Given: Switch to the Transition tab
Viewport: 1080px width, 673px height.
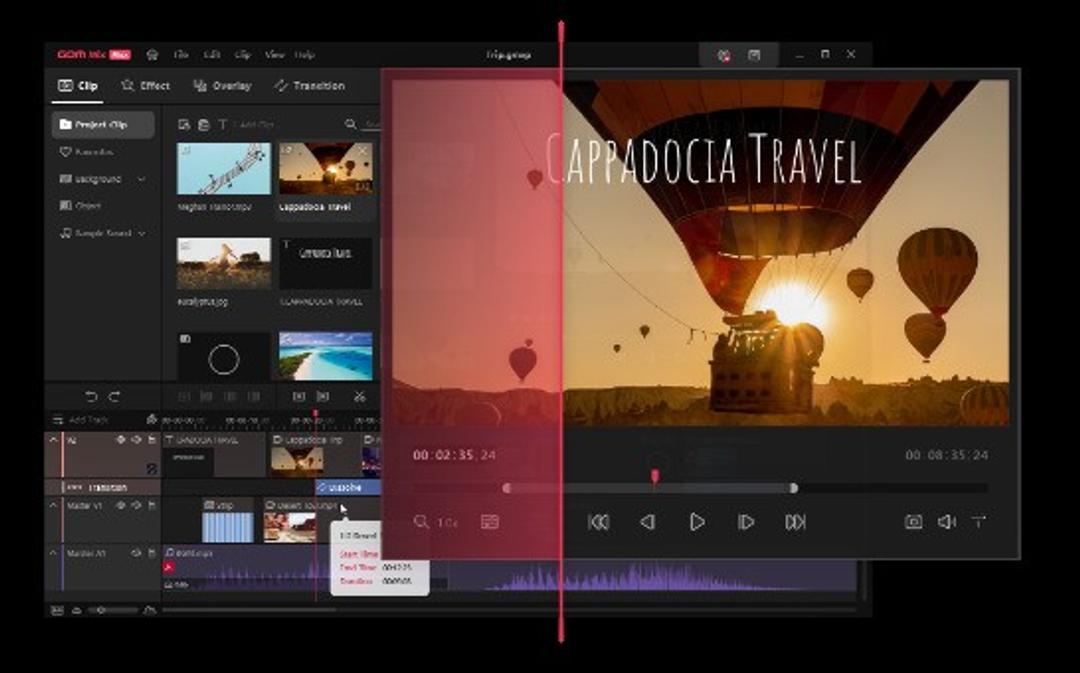Looking at the screenshot, I should click(x=309, y=85).
